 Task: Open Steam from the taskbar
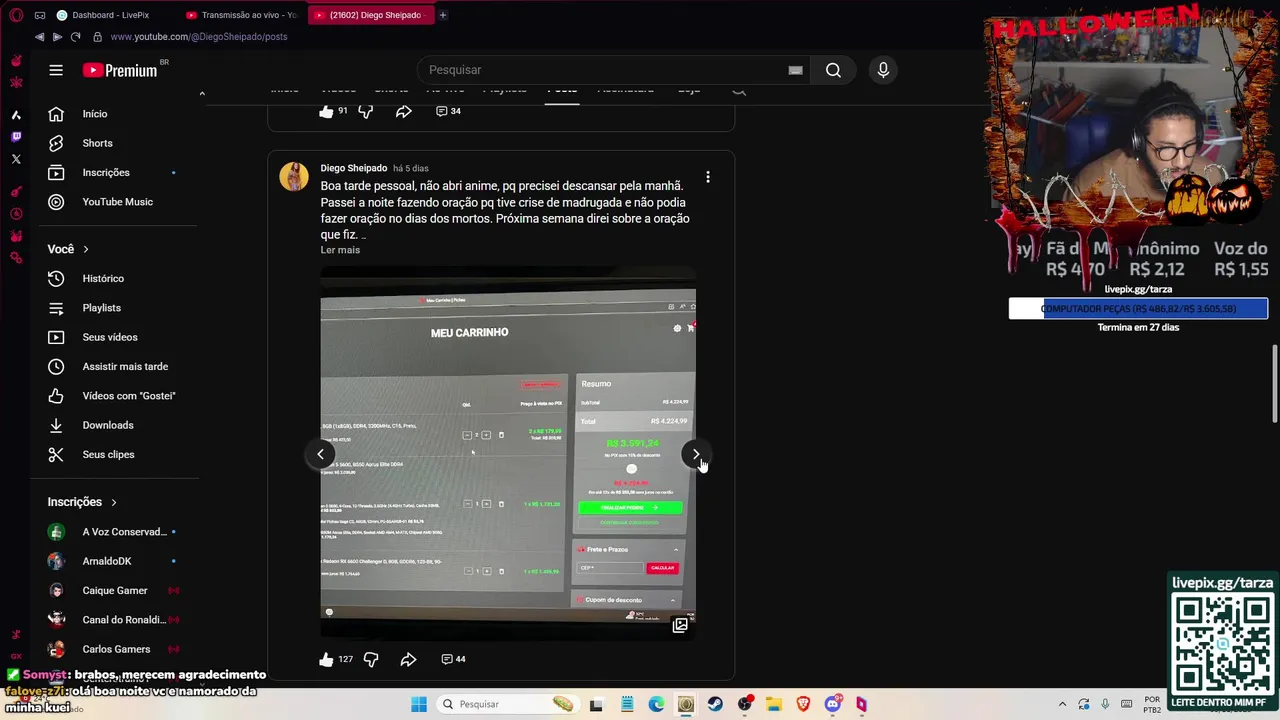pyautogui.click(x=715, y=704)
